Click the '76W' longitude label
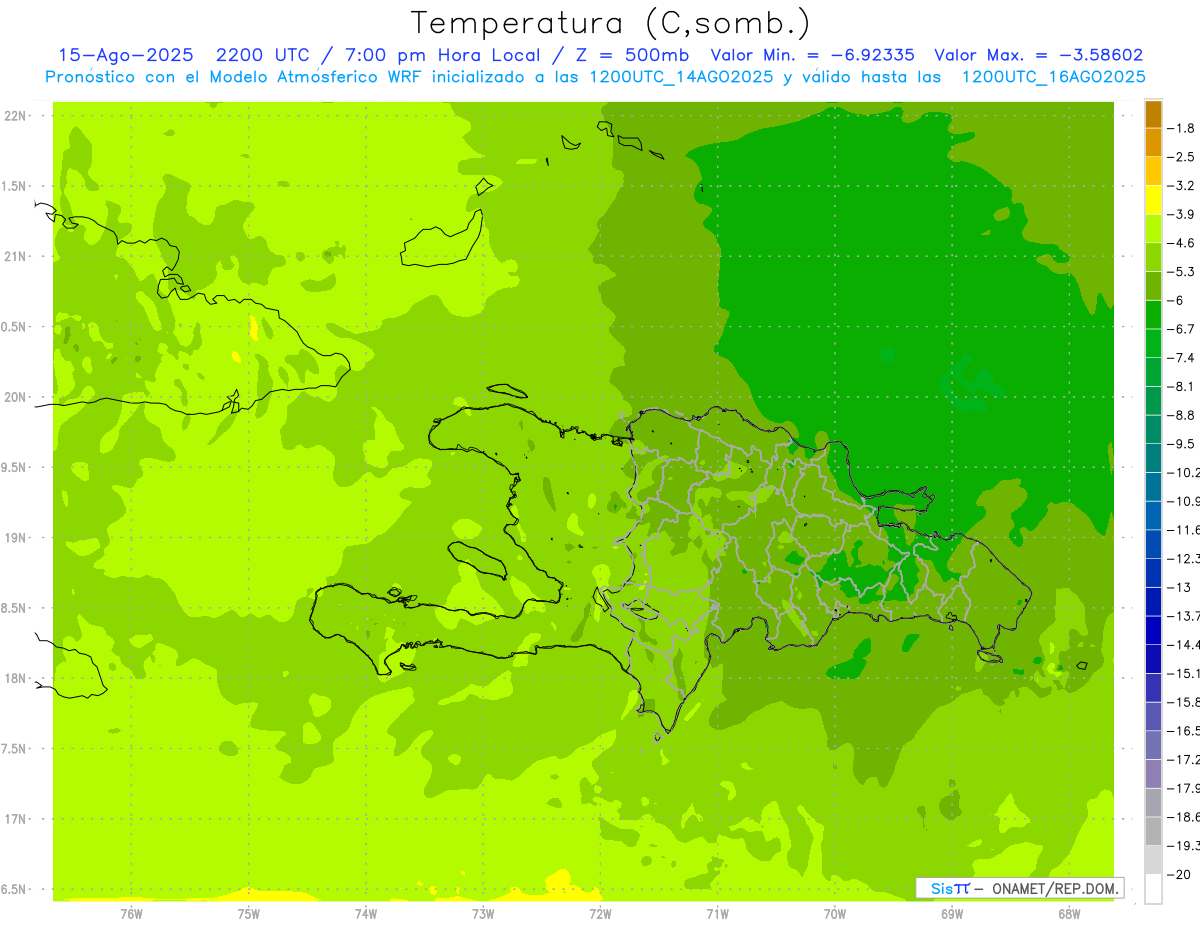 [131, 914]
